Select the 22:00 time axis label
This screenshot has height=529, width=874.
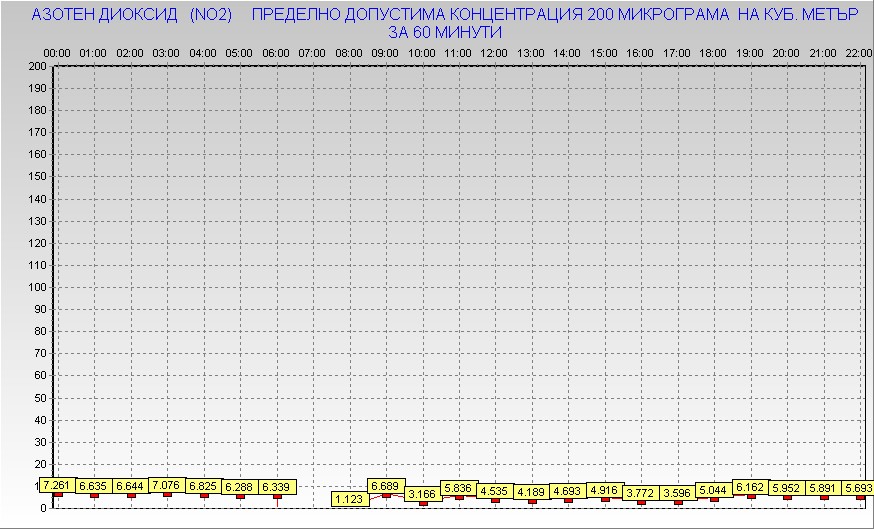pos(858,52)
